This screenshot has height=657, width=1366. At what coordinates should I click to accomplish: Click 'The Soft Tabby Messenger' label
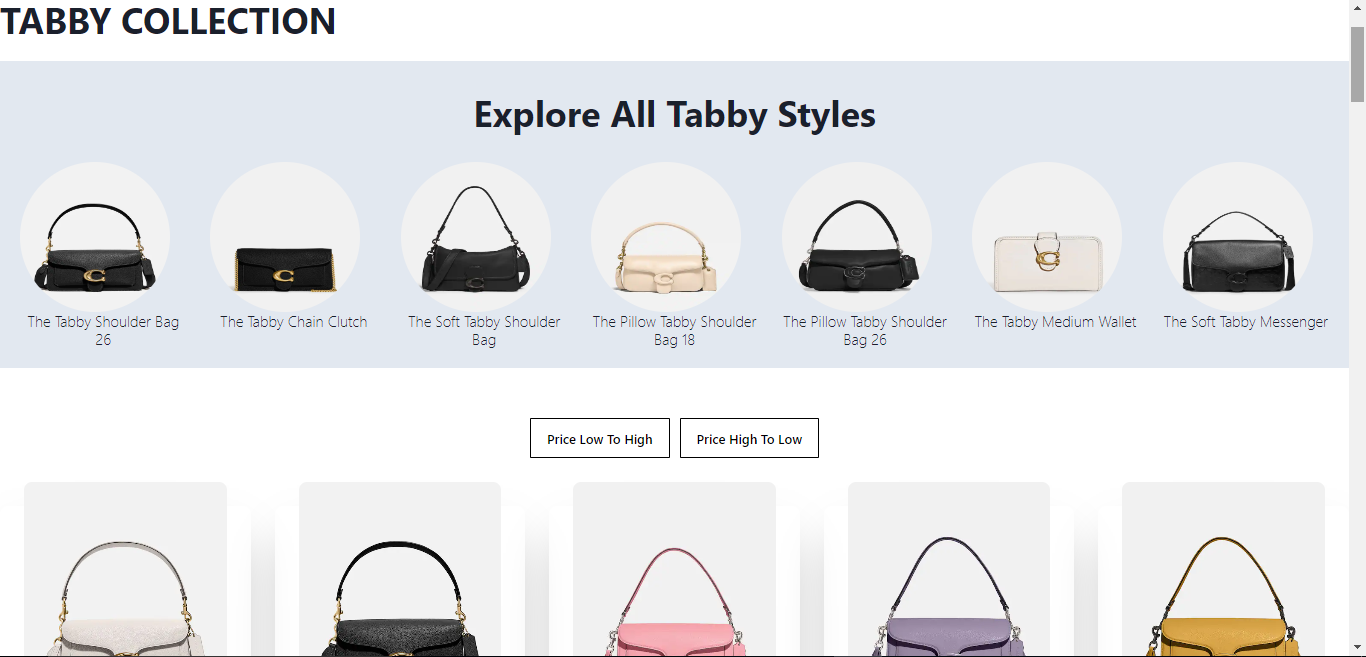(1246, 322)
